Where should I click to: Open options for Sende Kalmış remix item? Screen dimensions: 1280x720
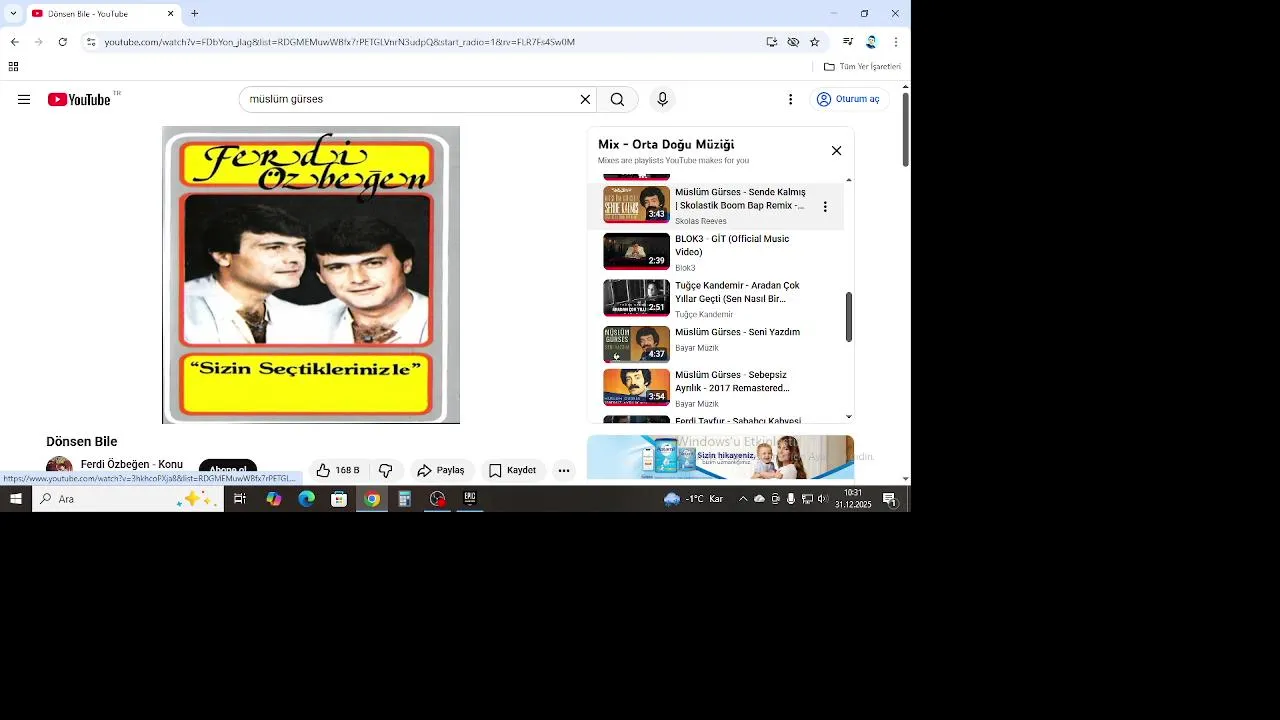tap(825, 207)
